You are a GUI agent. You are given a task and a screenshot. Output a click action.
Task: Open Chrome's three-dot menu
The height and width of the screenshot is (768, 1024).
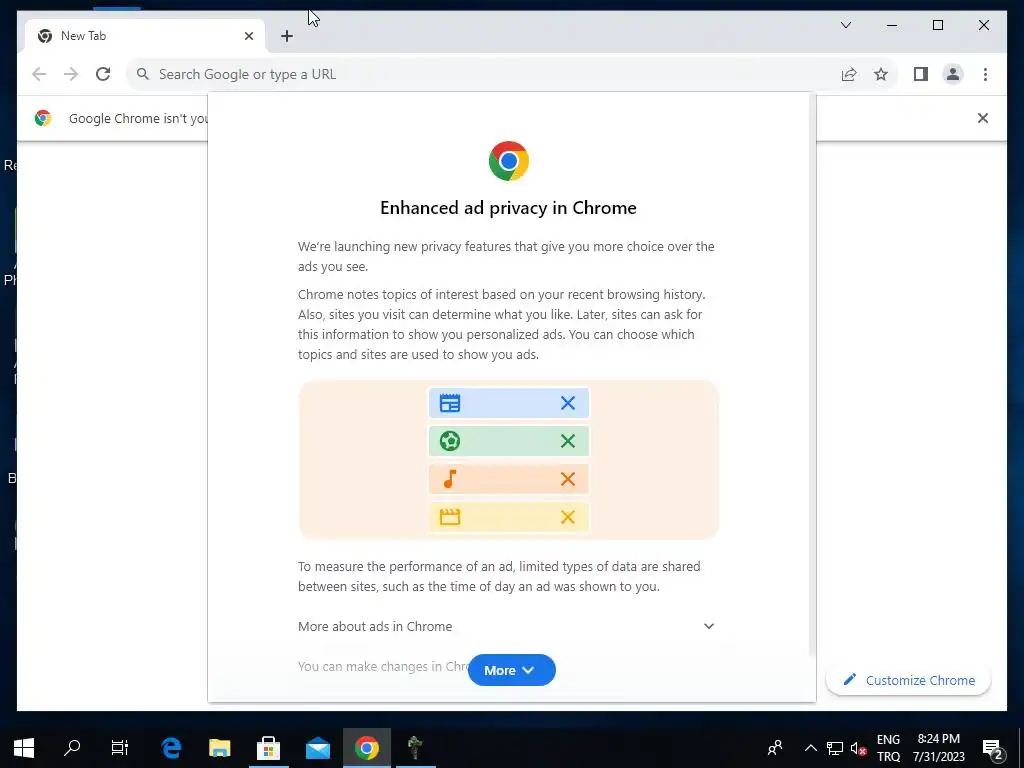[x=985, y=74]
